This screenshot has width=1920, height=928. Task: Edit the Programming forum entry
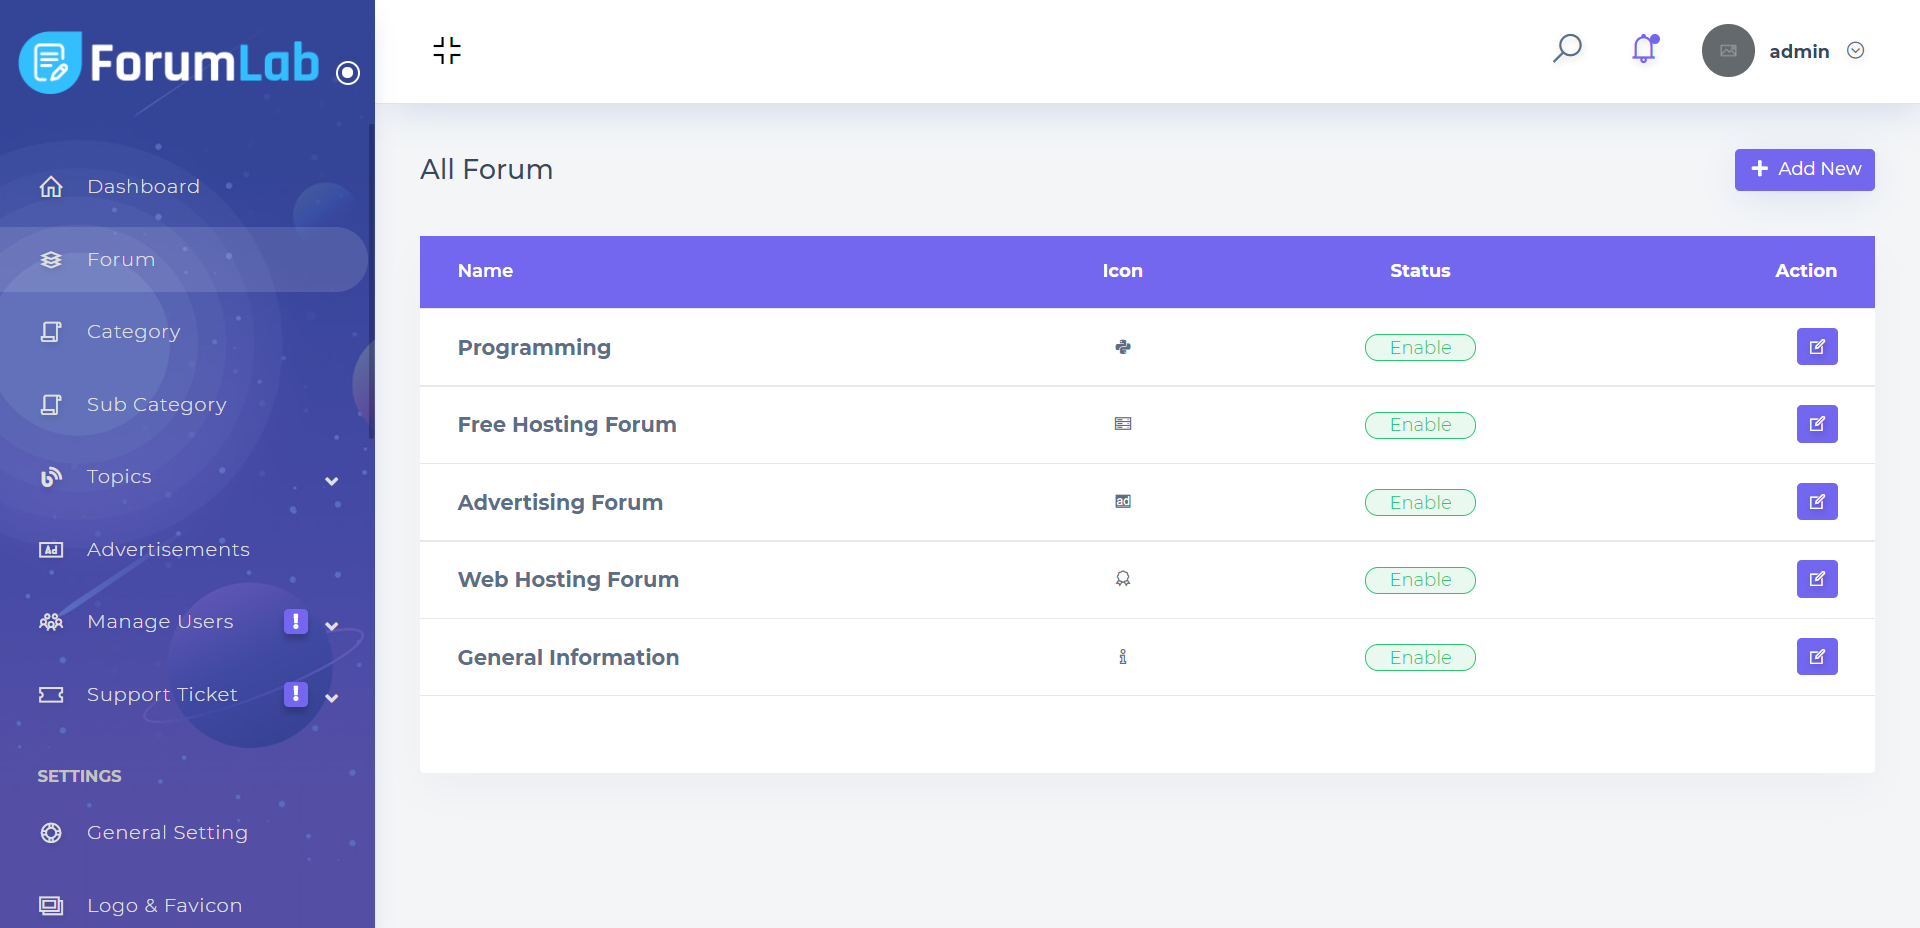tap(1816, 347)
